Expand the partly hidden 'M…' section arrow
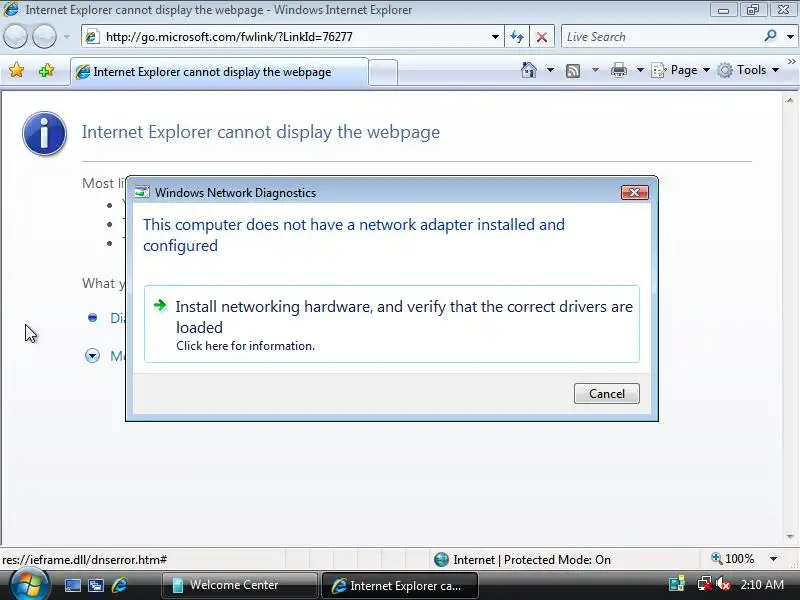The image size is (800, 600). pos(92,356)
